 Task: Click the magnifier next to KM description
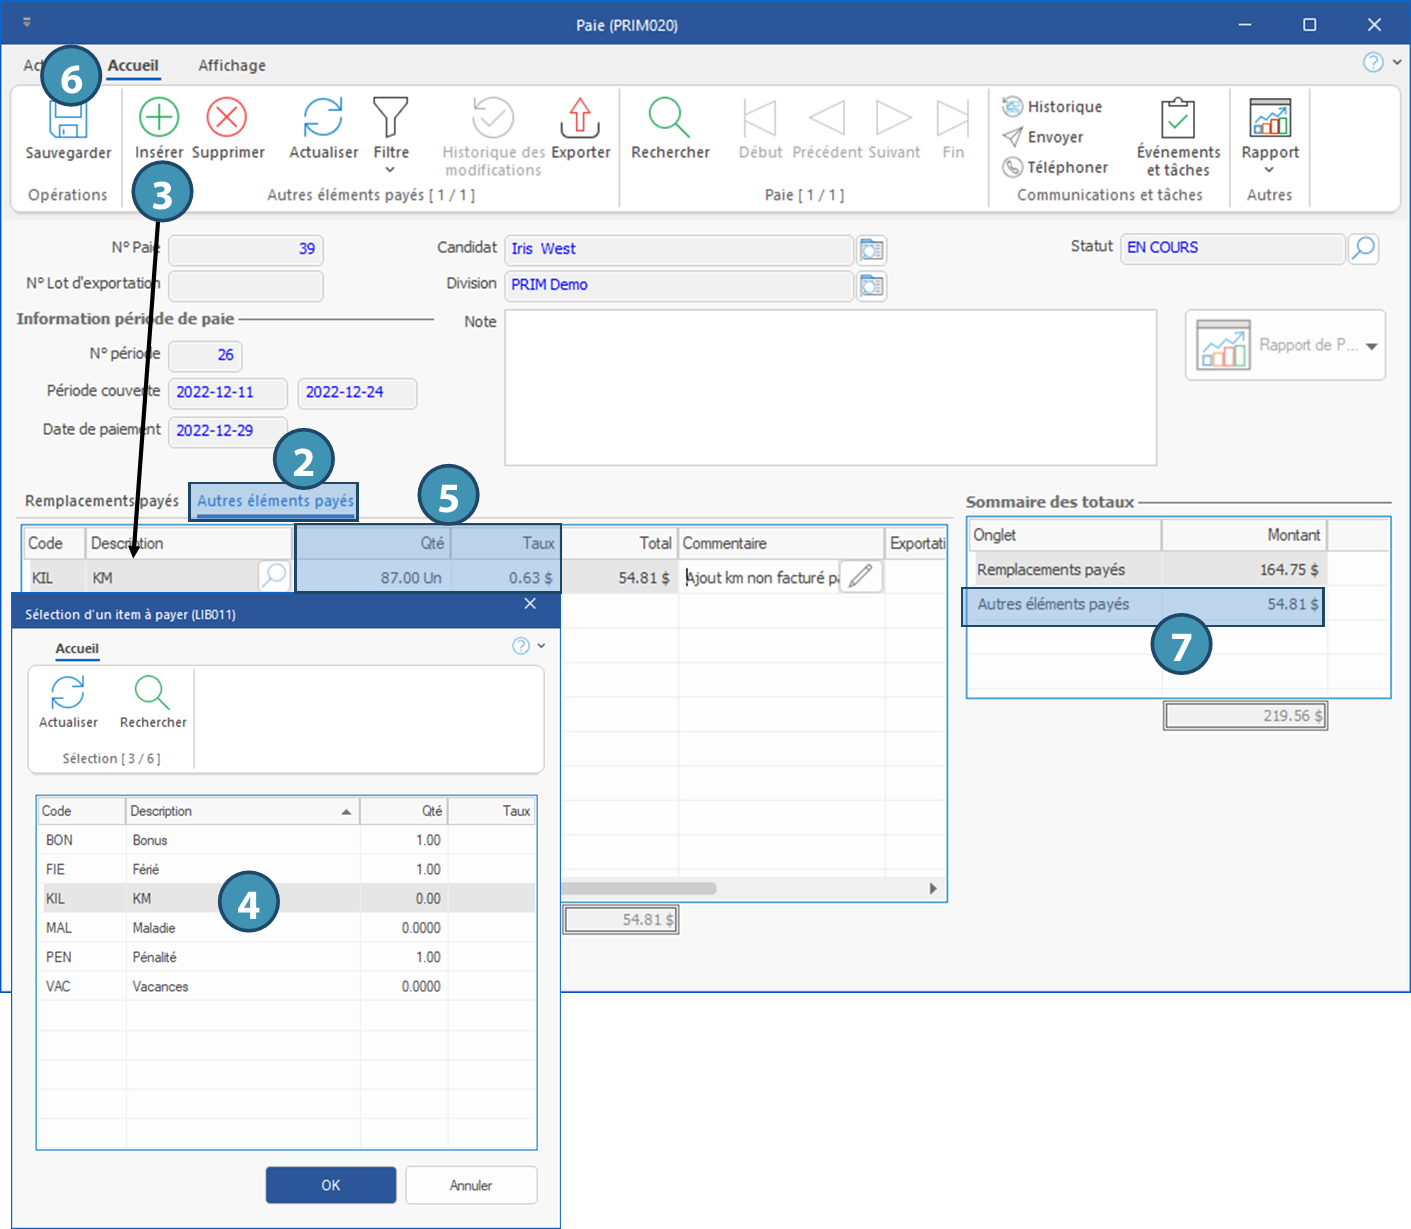click(273, 576)
